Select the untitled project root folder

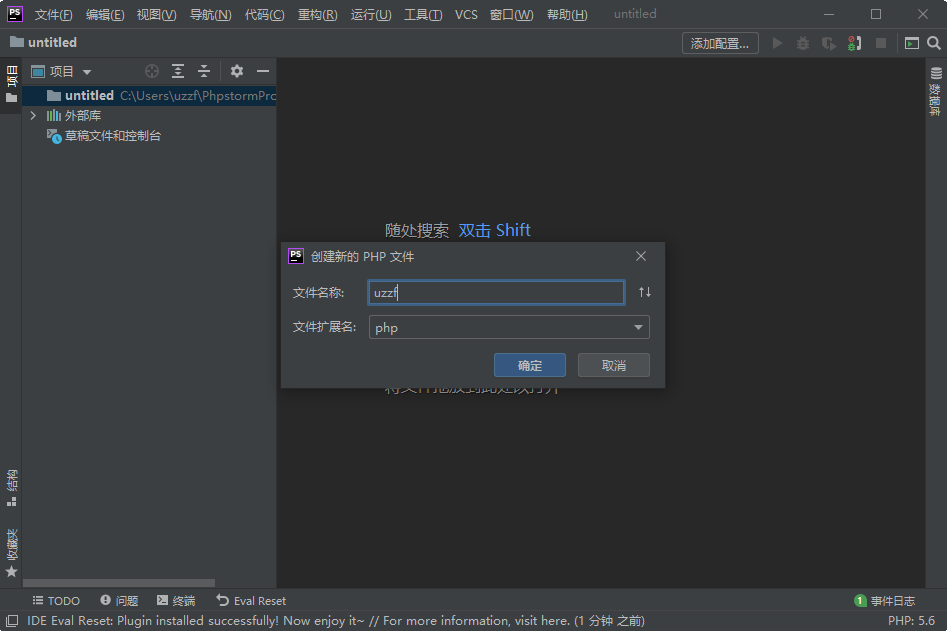click(x=150, y=95)
